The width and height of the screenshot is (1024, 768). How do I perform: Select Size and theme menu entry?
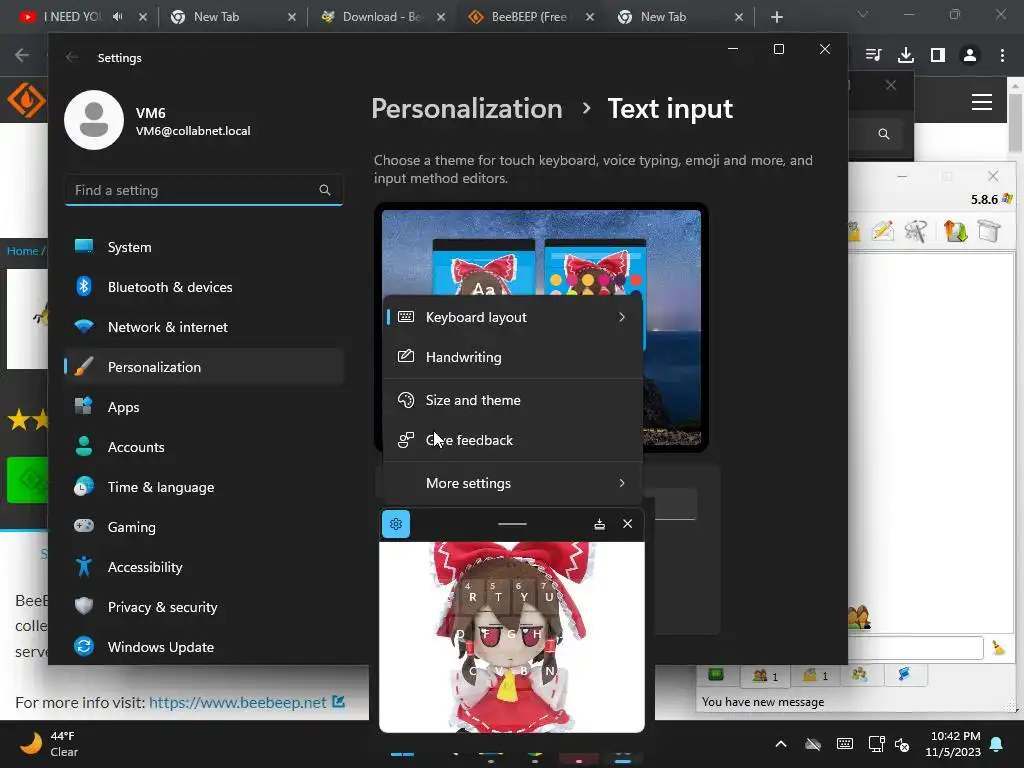click(513, 400)
